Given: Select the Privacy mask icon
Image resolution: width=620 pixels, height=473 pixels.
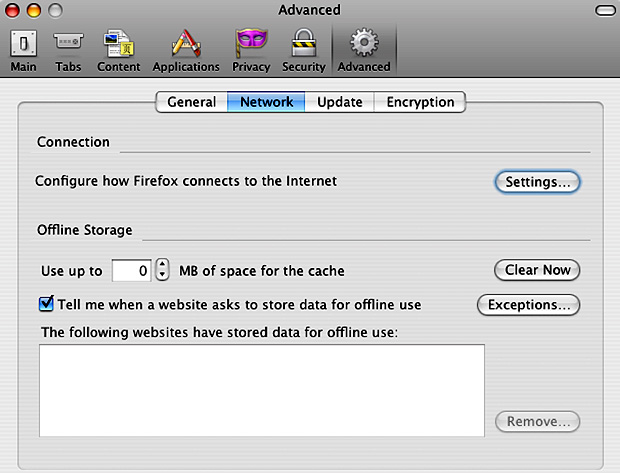Looking at the screenshot, I should click(251, 43).
